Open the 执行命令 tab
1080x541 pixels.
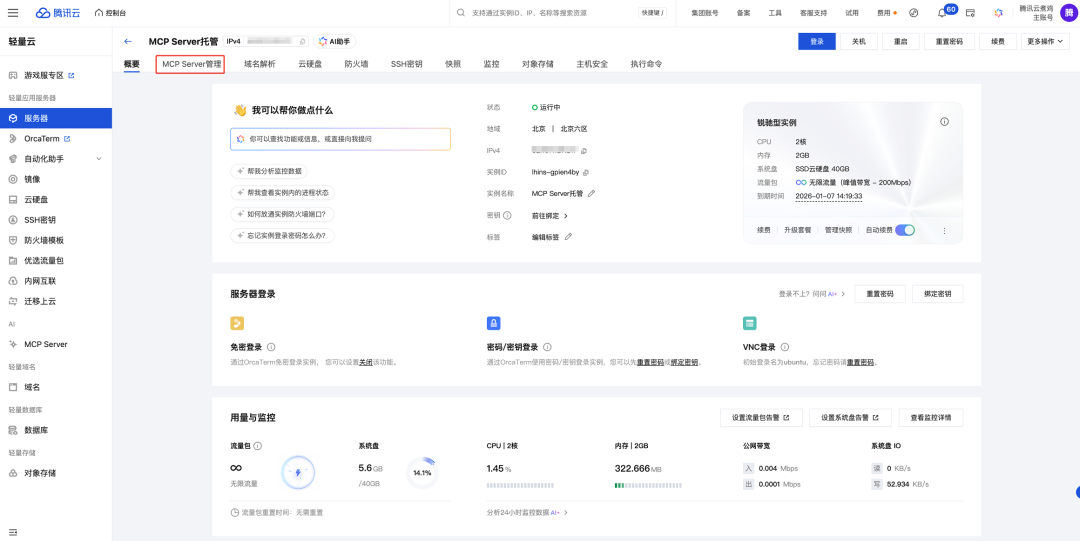tap(647, 64)
